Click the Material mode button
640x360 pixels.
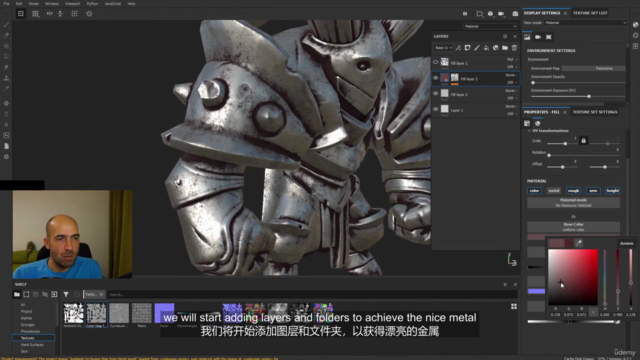[x=573, y=202]
